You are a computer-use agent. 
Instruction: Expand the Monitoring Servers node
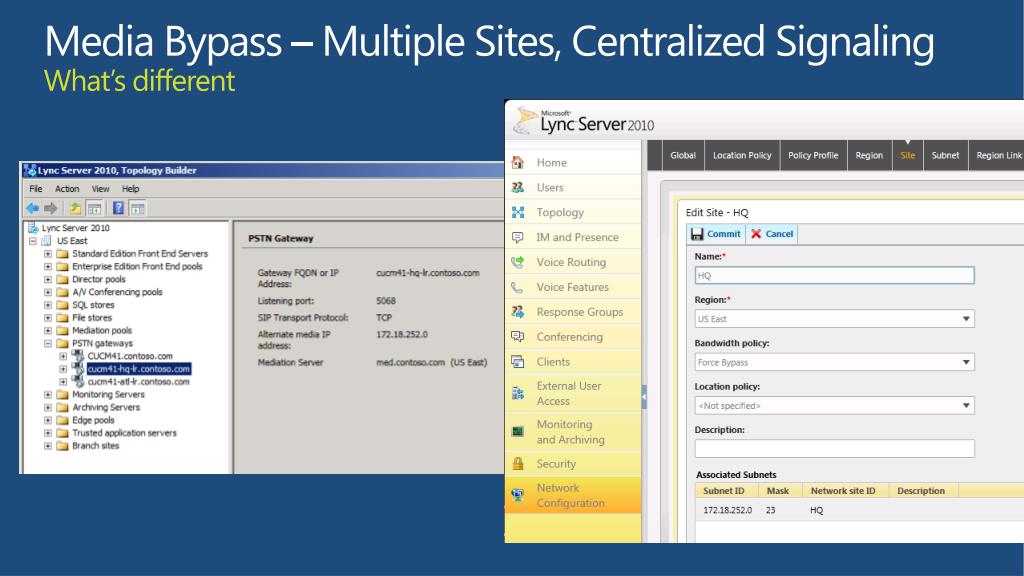coord(48,394)
